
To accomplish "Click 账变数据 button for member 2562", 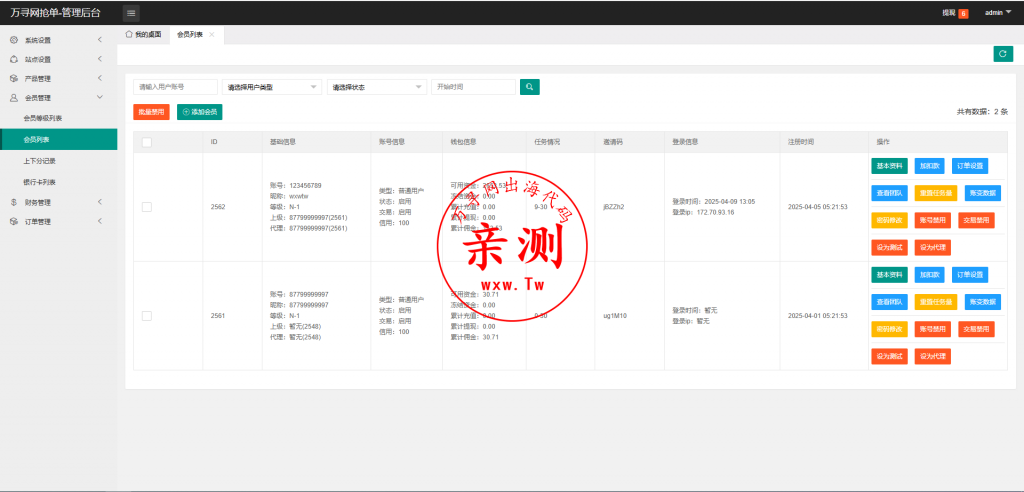I will click(983, 193).
